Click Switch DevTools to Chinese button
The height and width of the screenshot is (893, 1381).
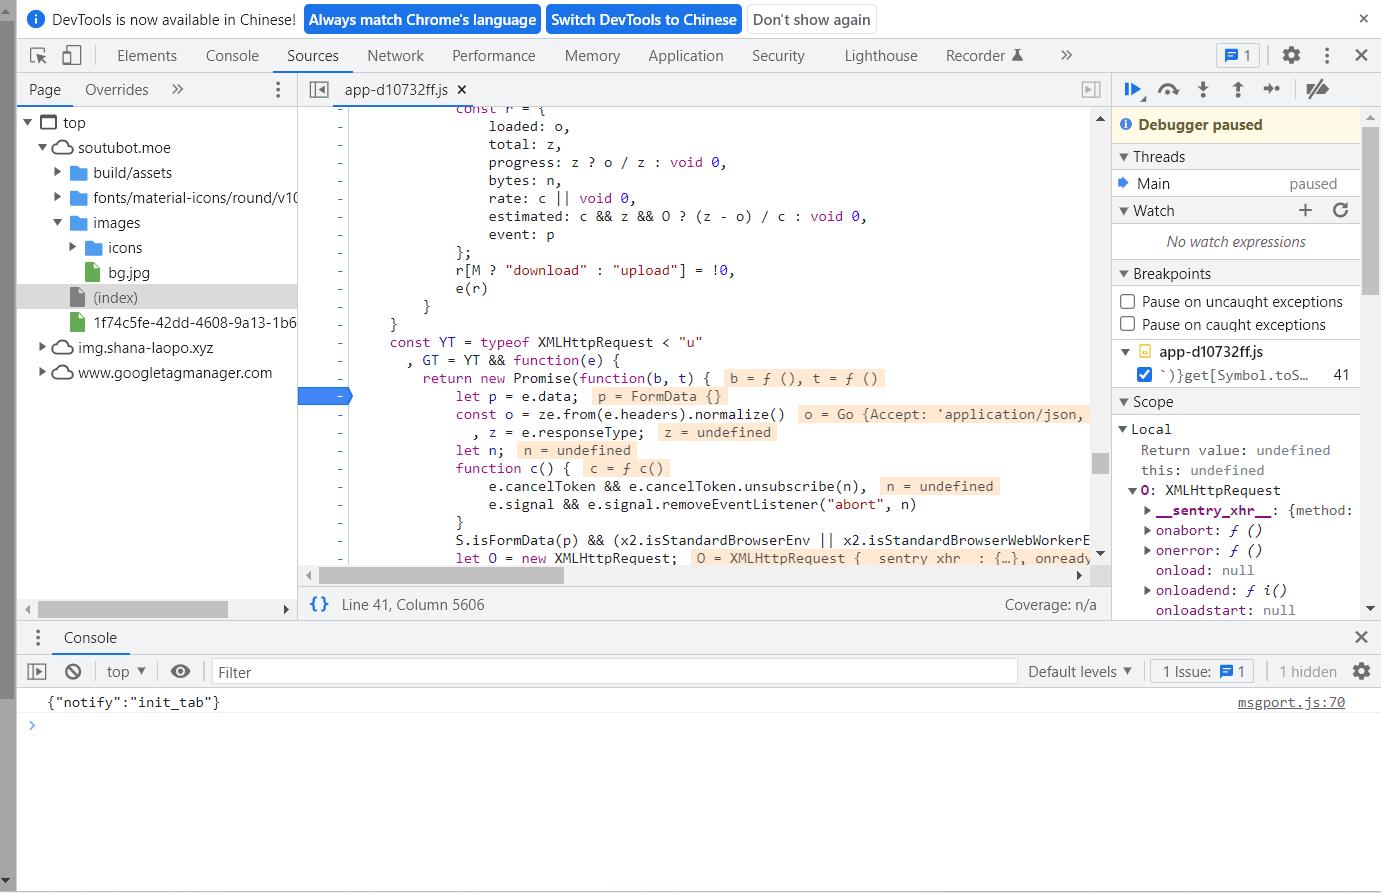click(644, 19)
